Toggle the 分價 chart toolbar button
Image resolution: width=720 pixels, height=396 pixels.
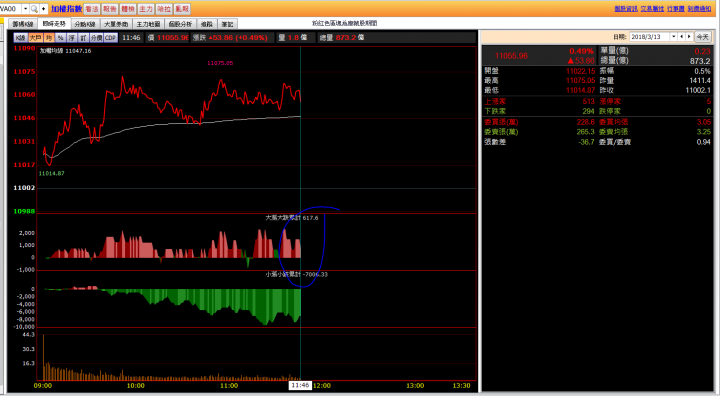(96, 38)
